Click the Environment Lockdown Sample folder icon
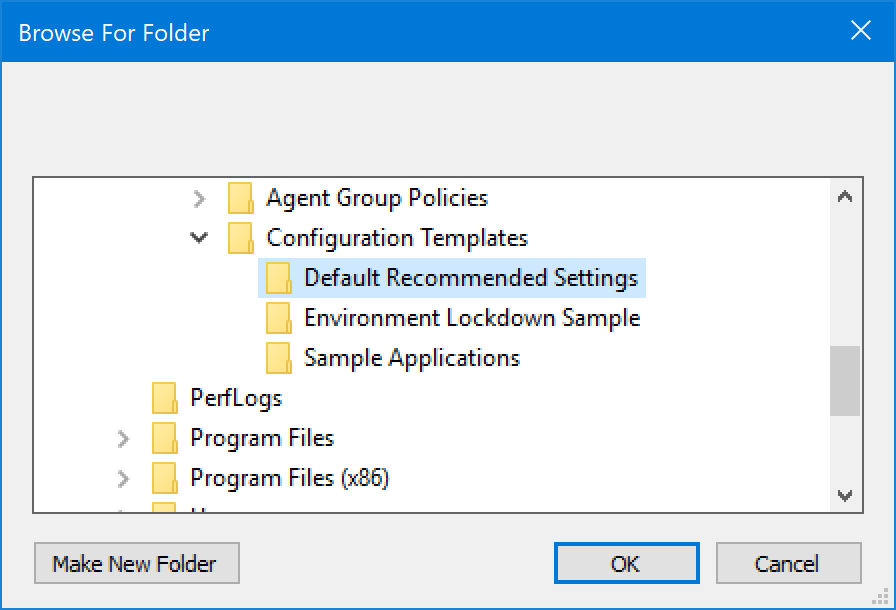896x610 pixels. coord(278,318)
